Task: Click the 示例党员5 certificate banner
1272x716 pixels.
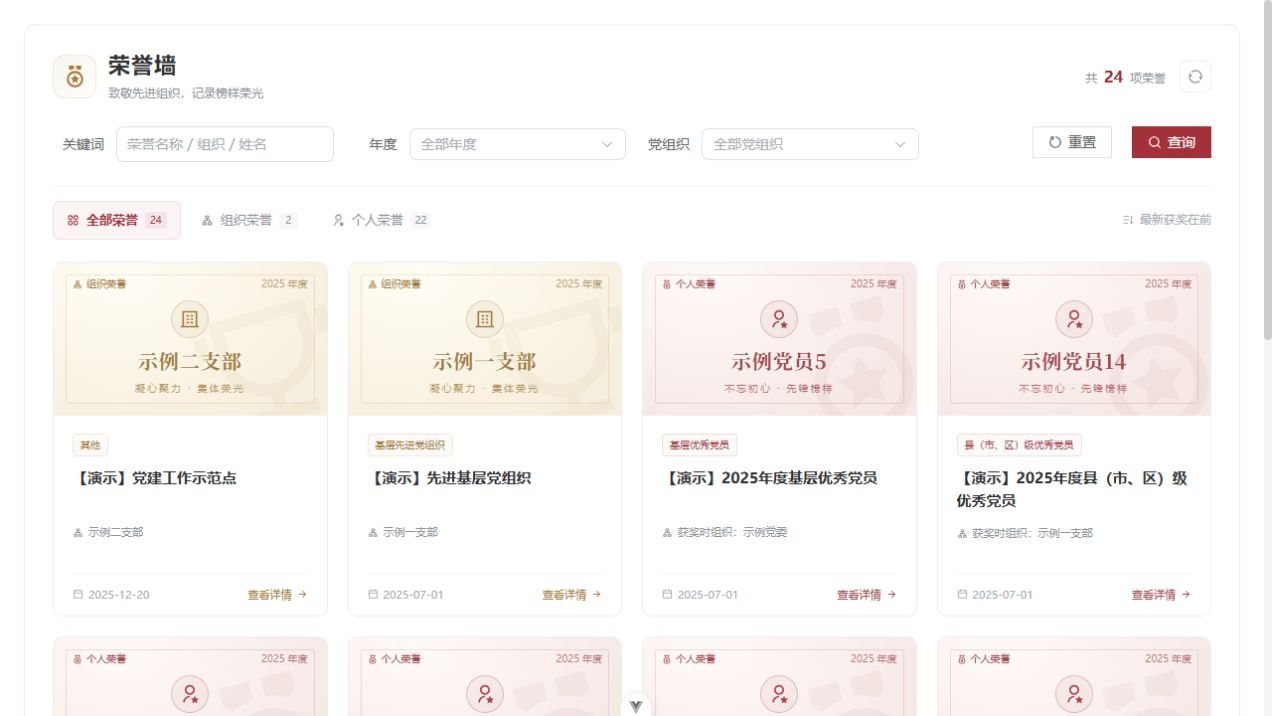Action: coord(779,339)
